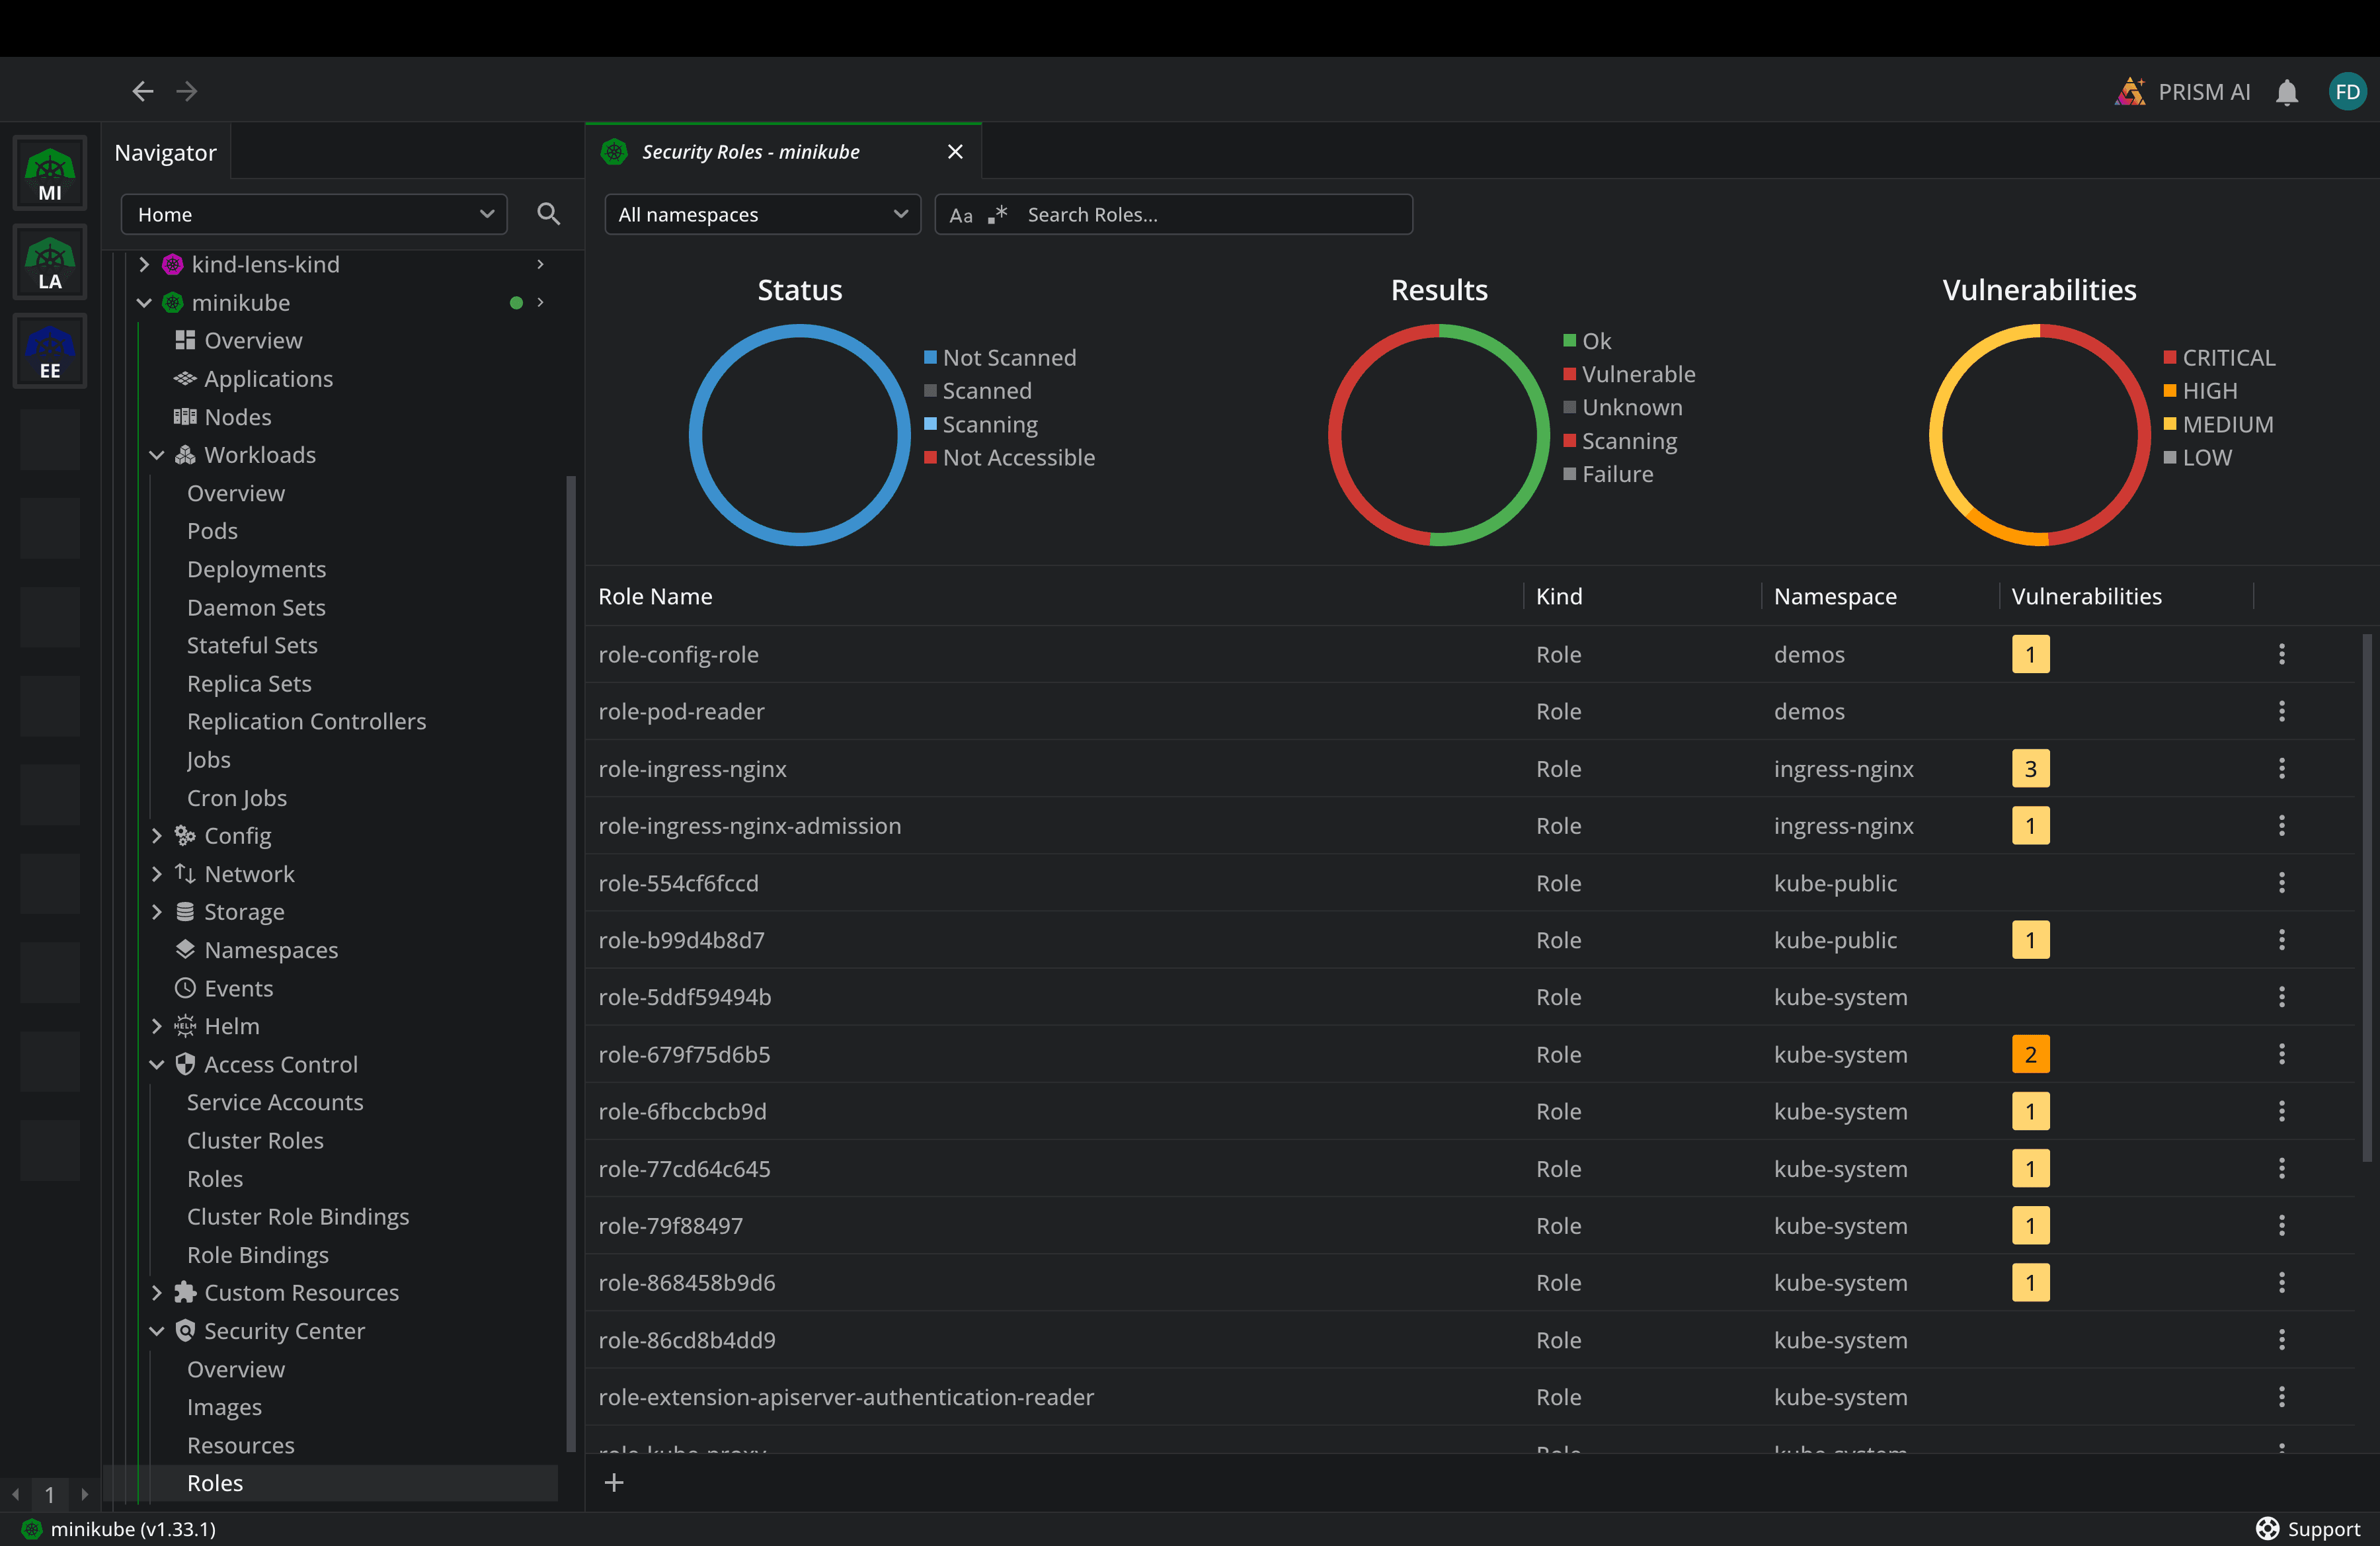
Task: Open Cluster Roles under Access Control
Action: point(255,1140)
